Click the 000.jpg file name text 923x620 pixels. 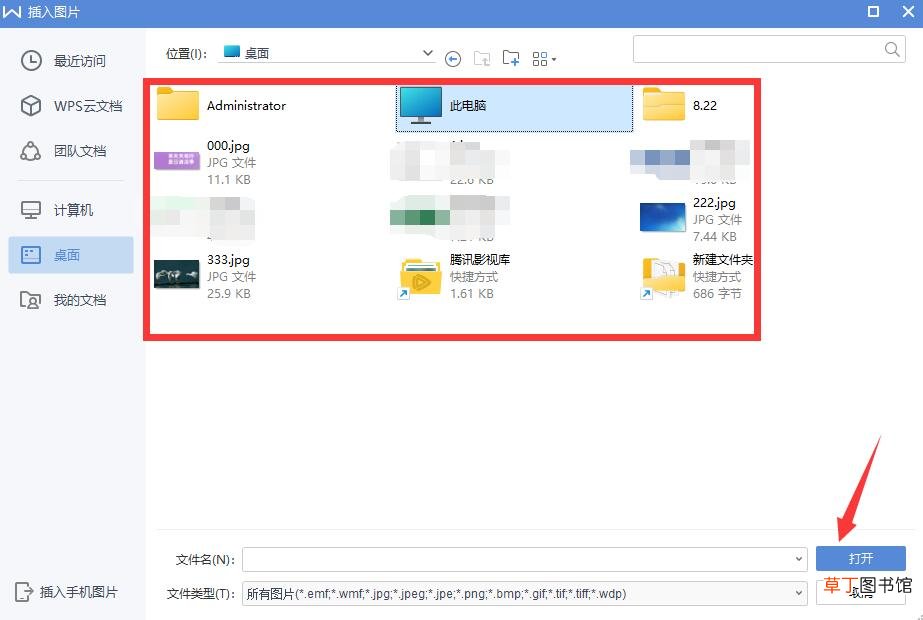(228, 146)
